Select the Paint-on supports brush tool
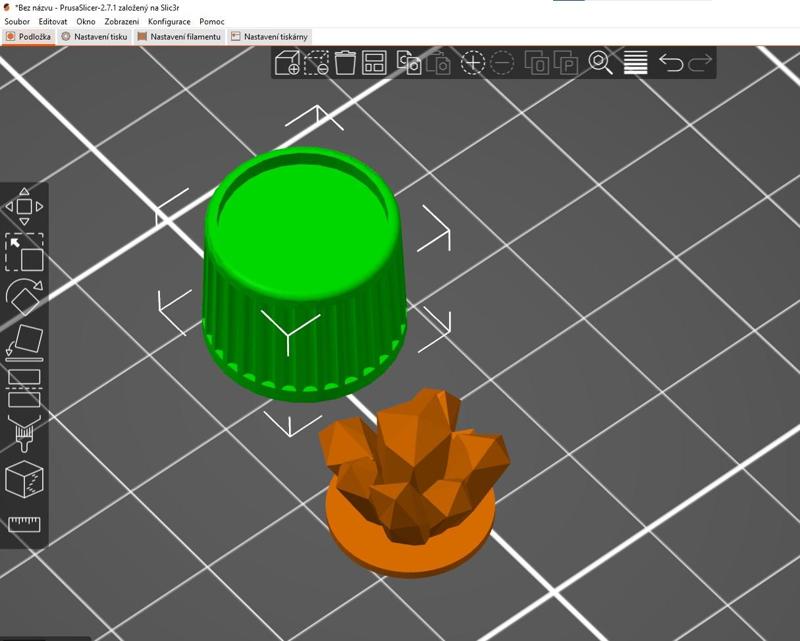 [x=24, y=433]
